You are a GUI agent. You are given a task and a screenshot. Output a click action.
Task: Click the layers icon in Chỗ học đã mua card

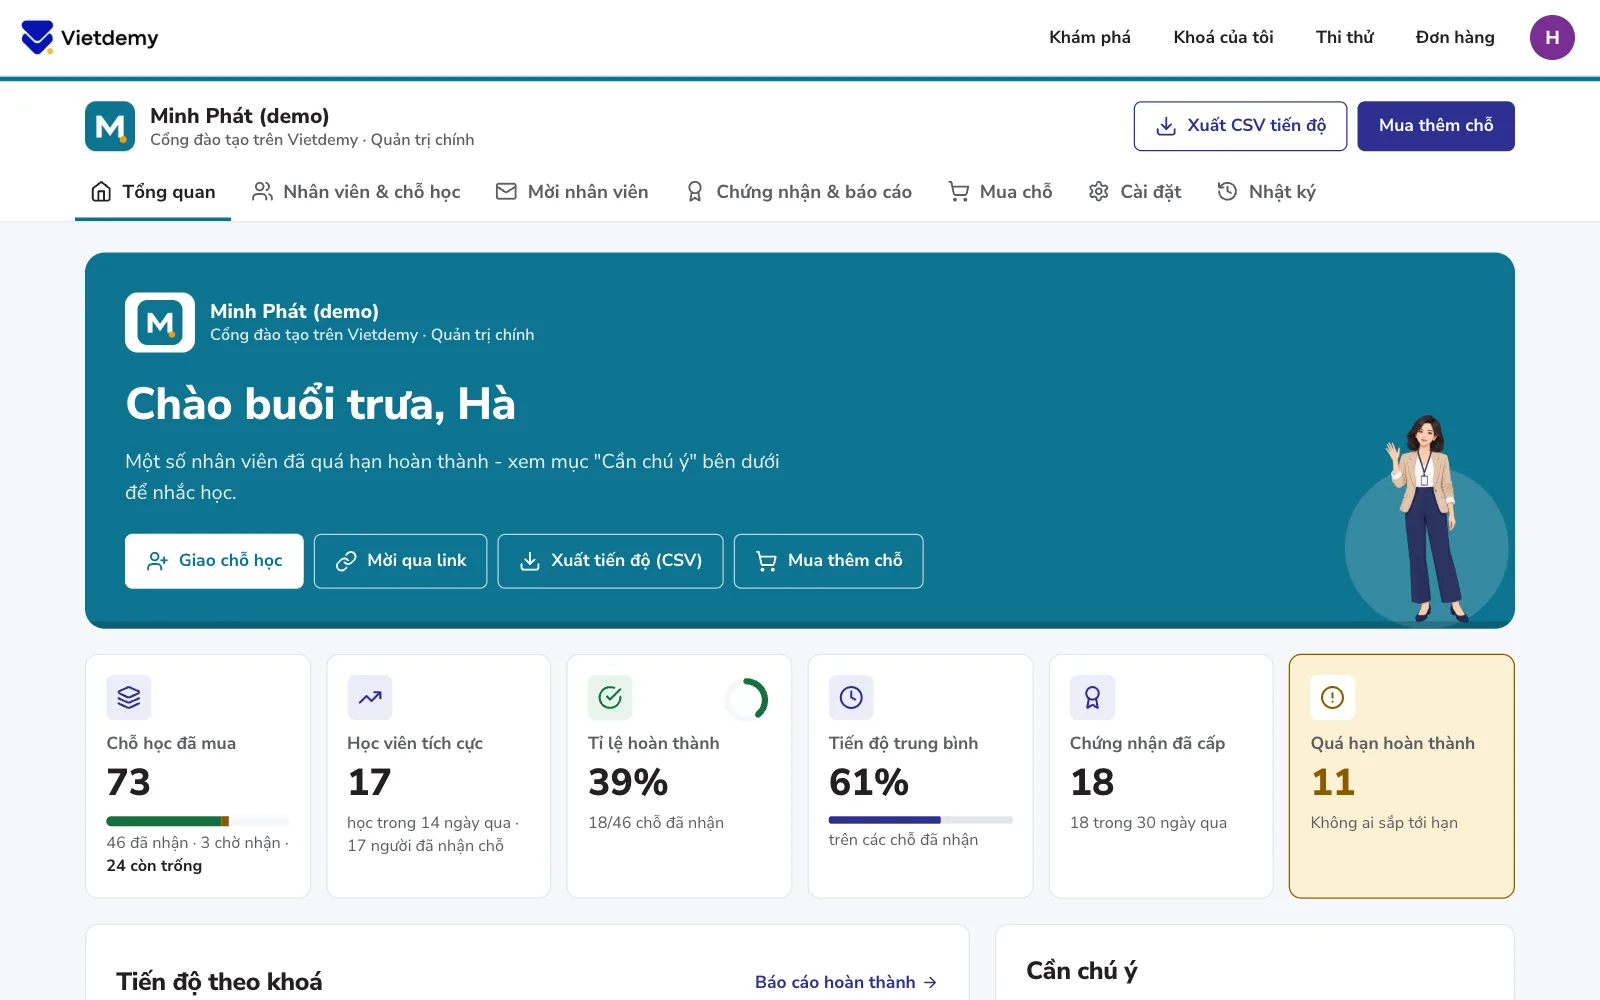pos(129,697)
